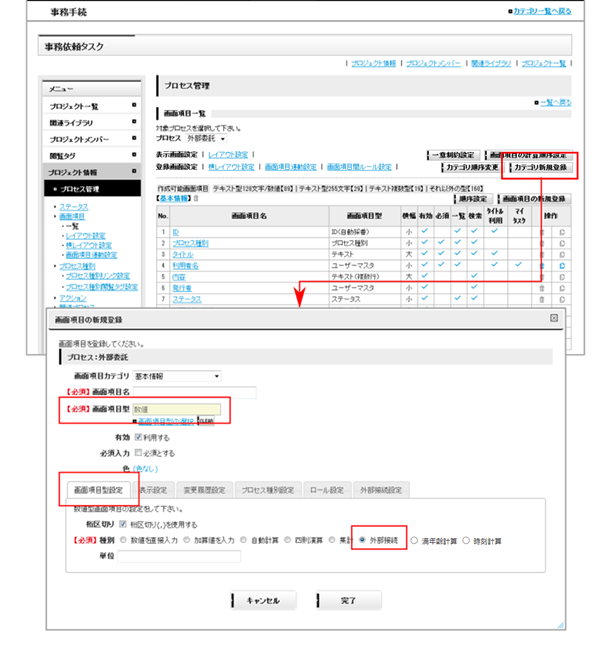This screenshot has width=616, height=646.
Task: Click square icon on プロジェクト一覧 menu row
Action: pos(134,105)
